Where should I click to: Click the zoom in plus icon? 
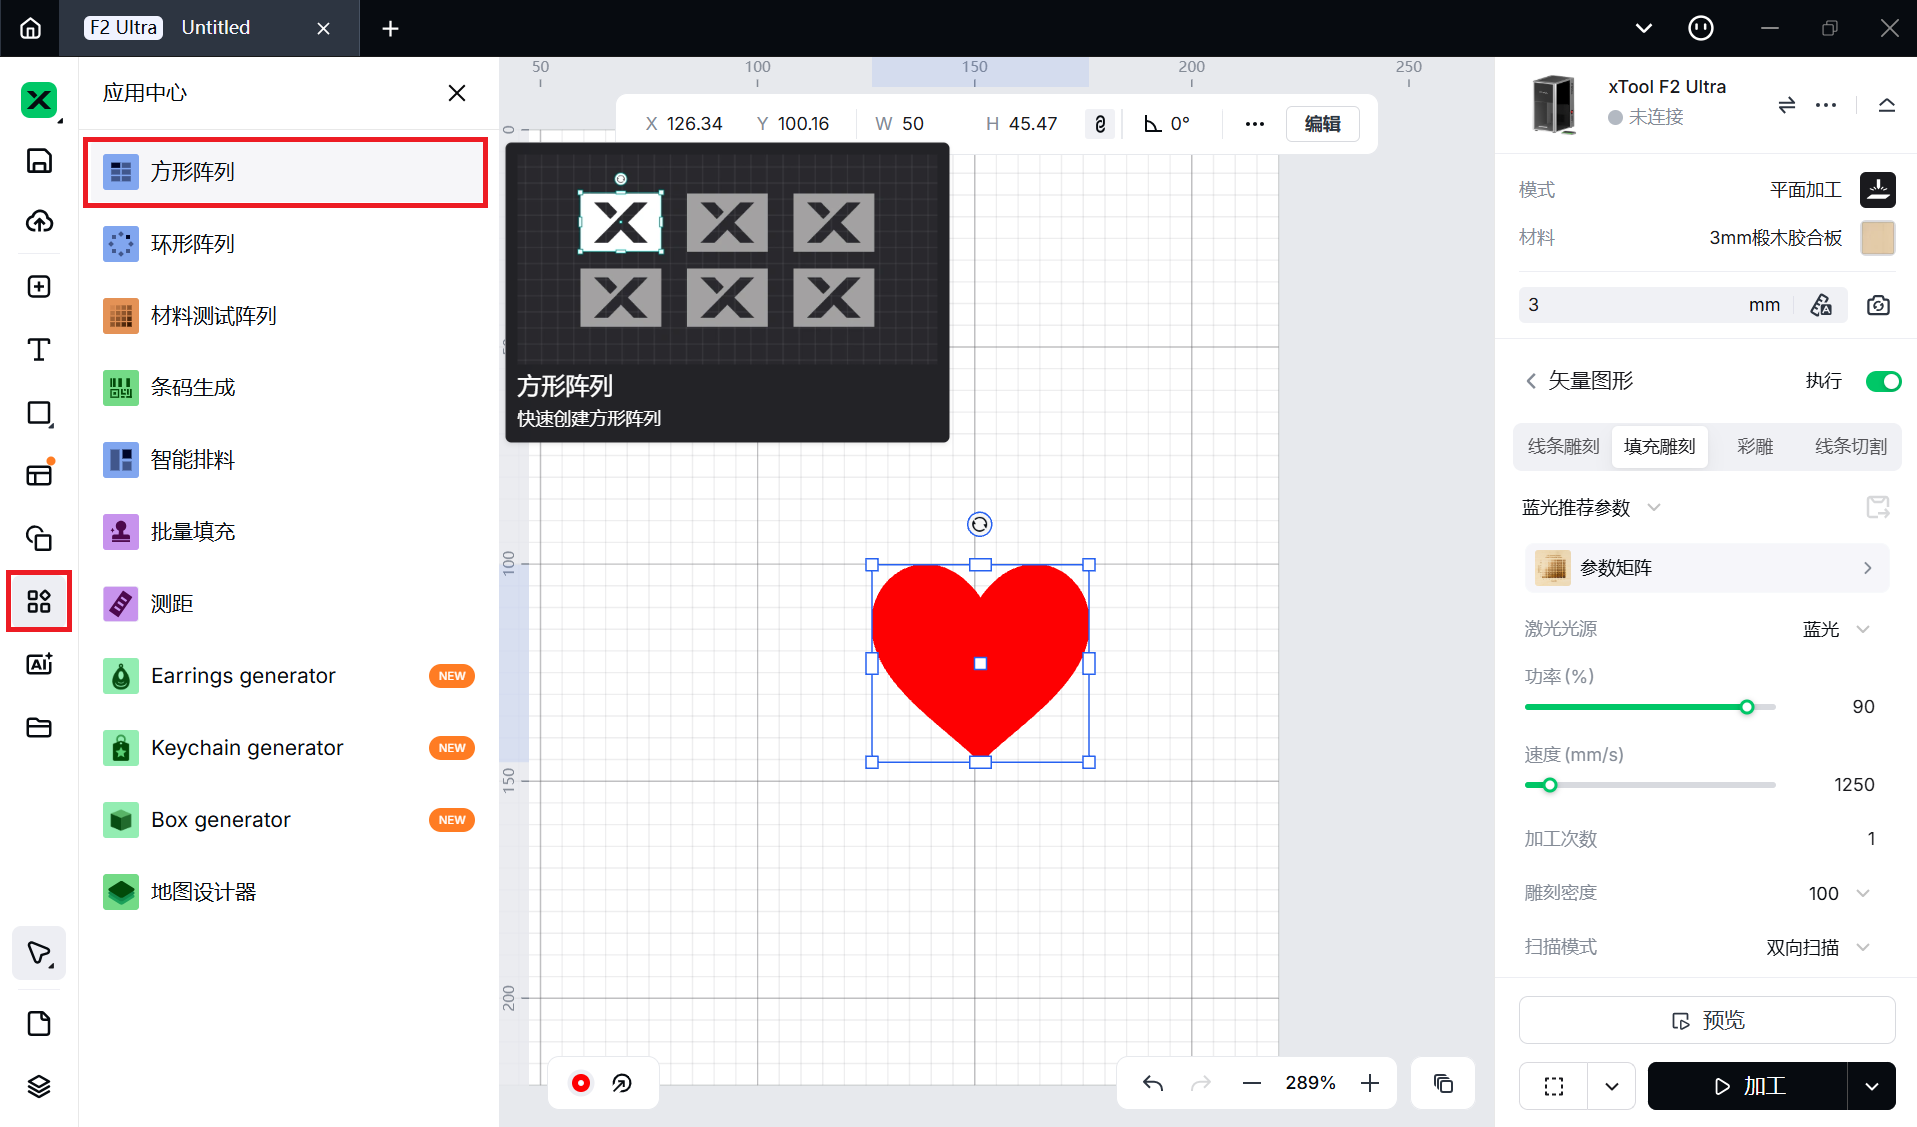coord(1370,1083)
